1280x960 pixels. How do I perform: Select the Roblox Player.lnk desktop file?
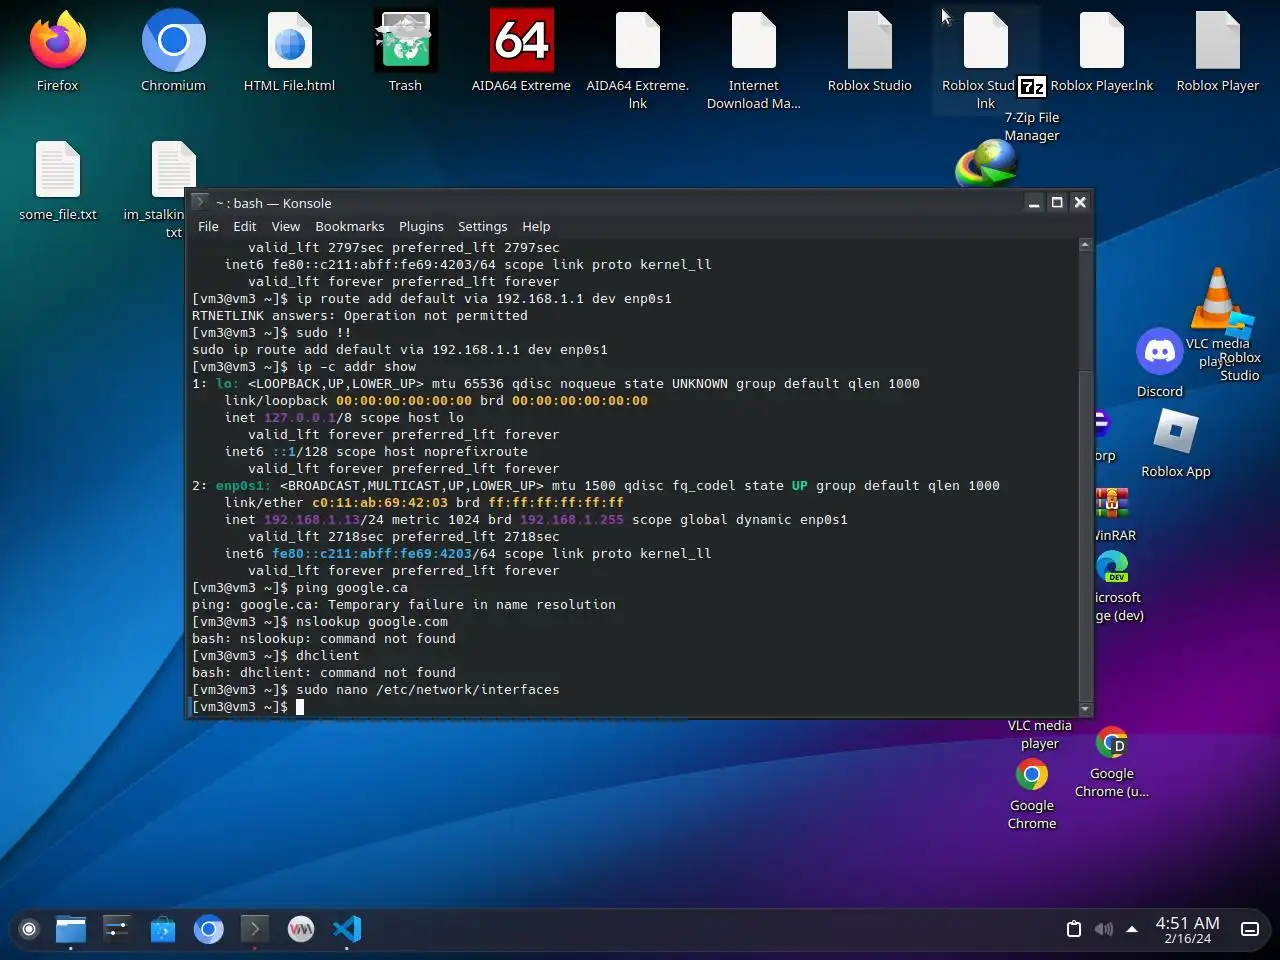point(1101,40)
